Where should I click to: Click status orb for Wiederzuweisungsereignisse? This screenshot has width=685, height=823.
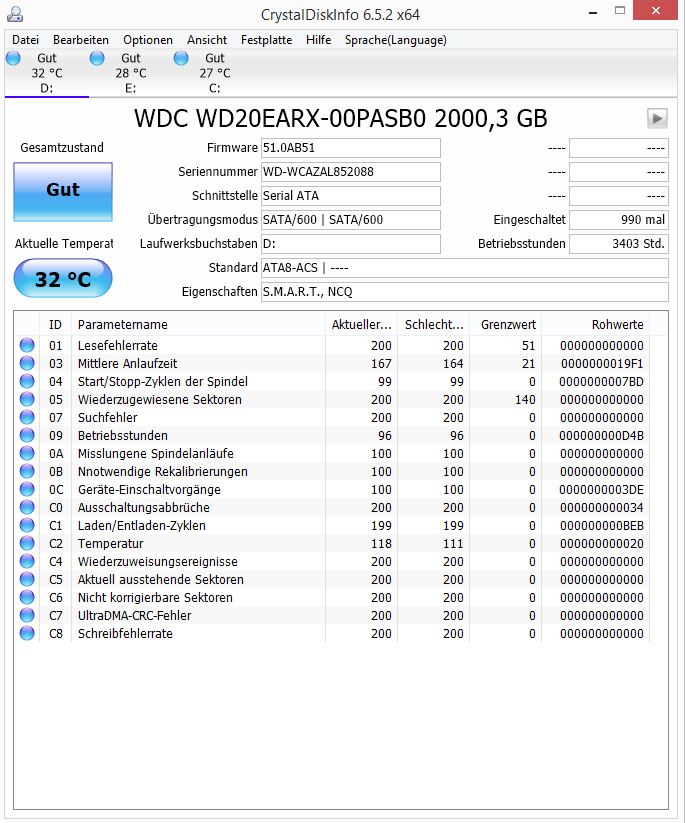pos(27,561)
